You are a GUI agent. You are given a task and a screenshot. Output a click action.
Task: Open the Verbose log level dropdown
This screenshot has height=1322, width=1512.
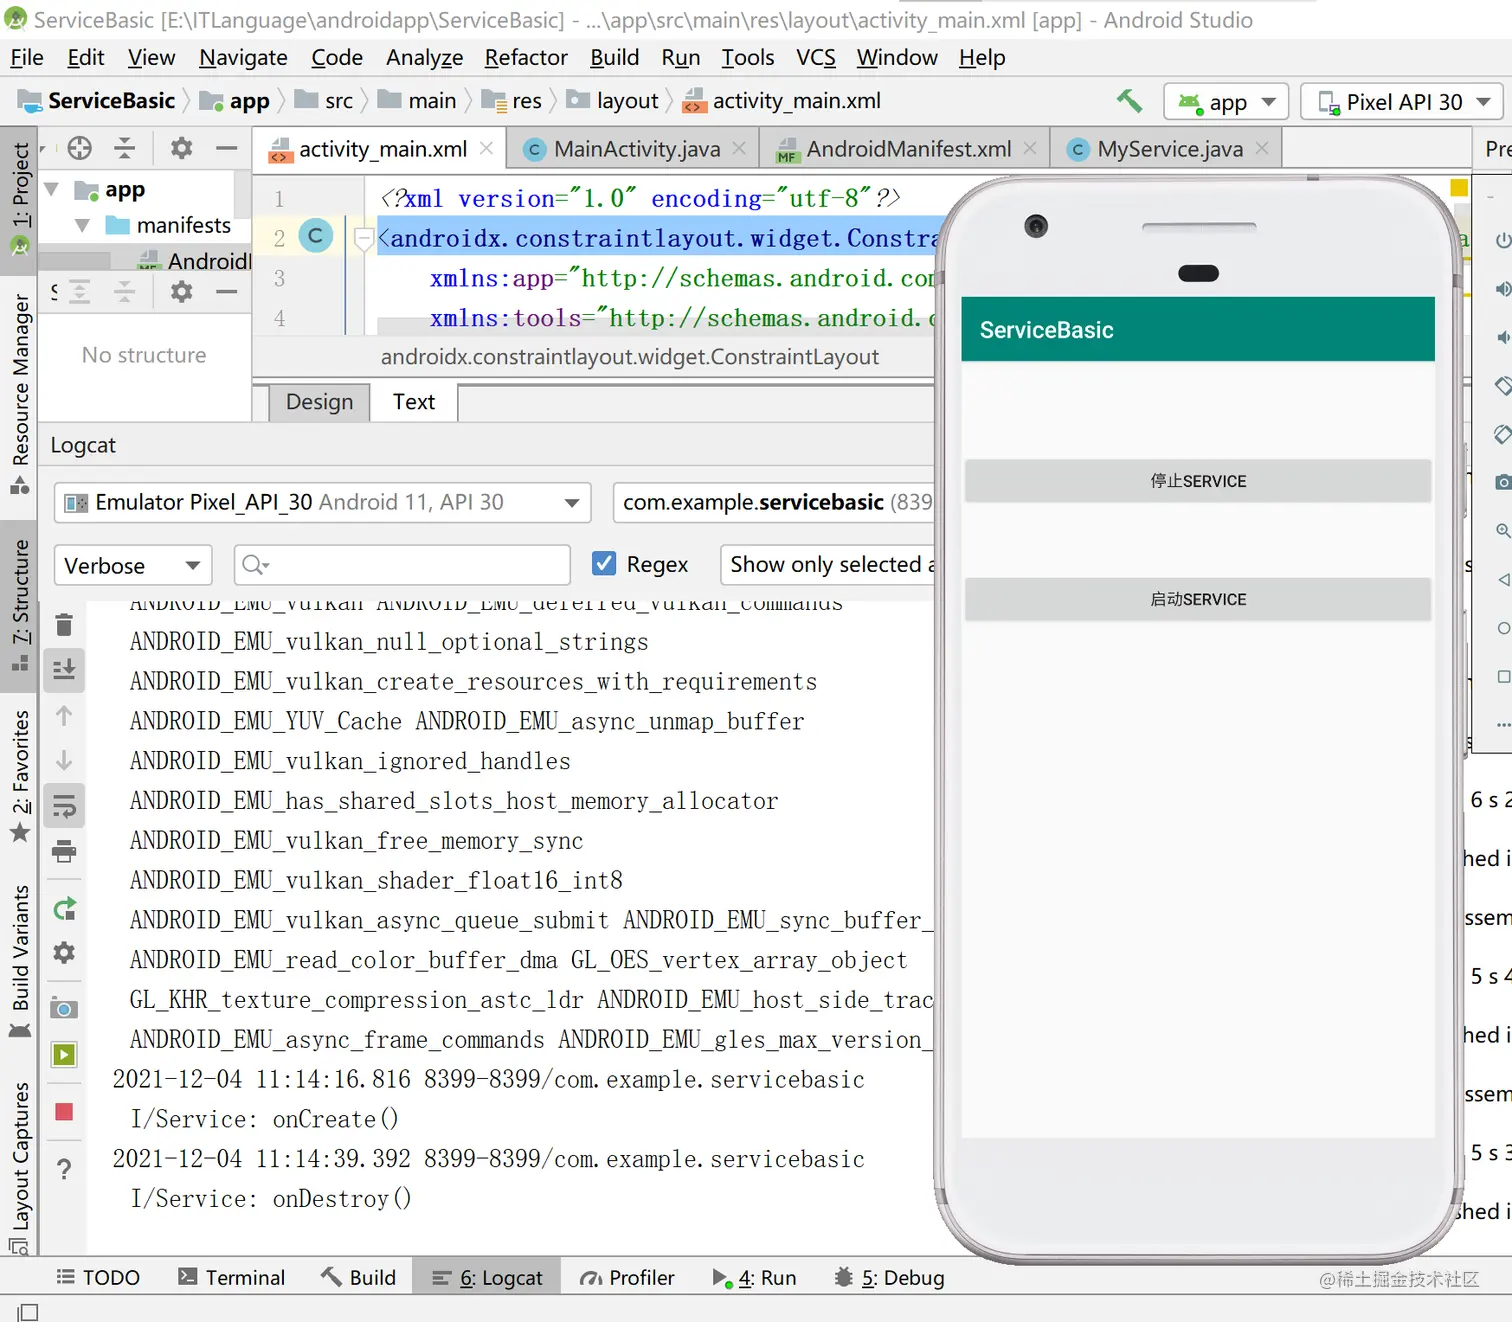pos(133,565)
